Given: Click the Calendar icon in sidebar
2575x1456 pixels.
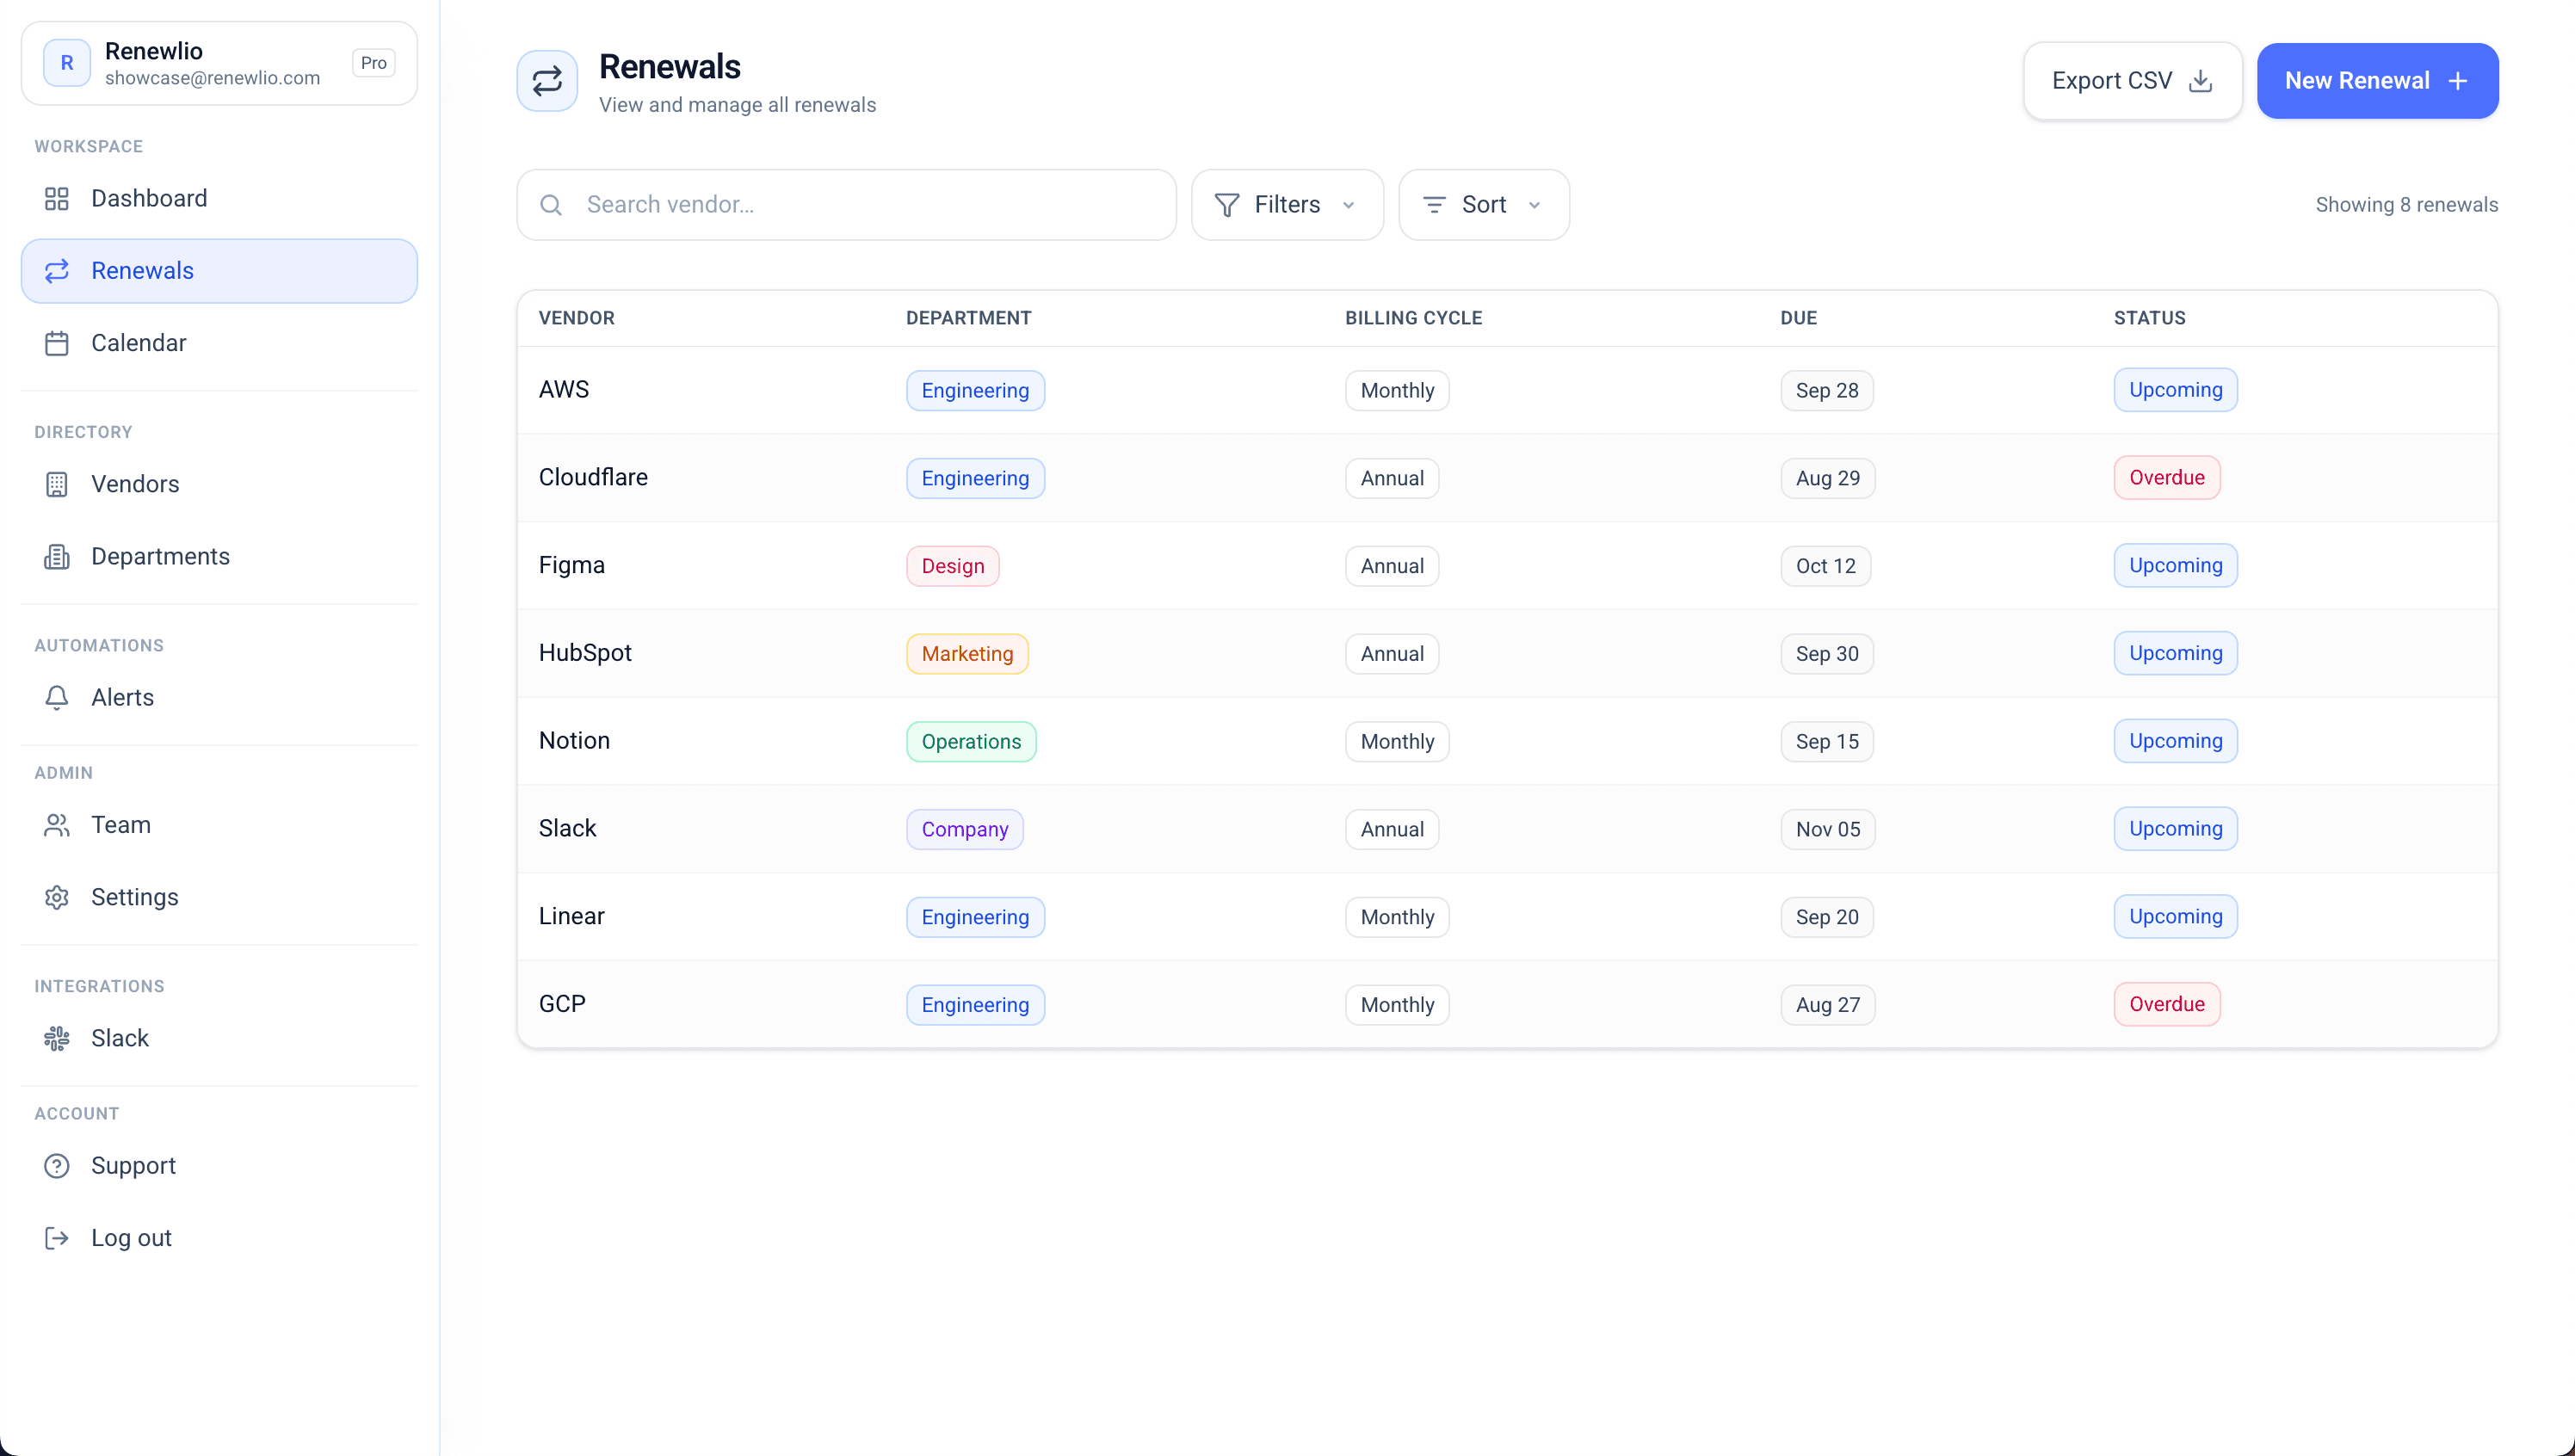Looking at the screenshot, I should point(57,343).
